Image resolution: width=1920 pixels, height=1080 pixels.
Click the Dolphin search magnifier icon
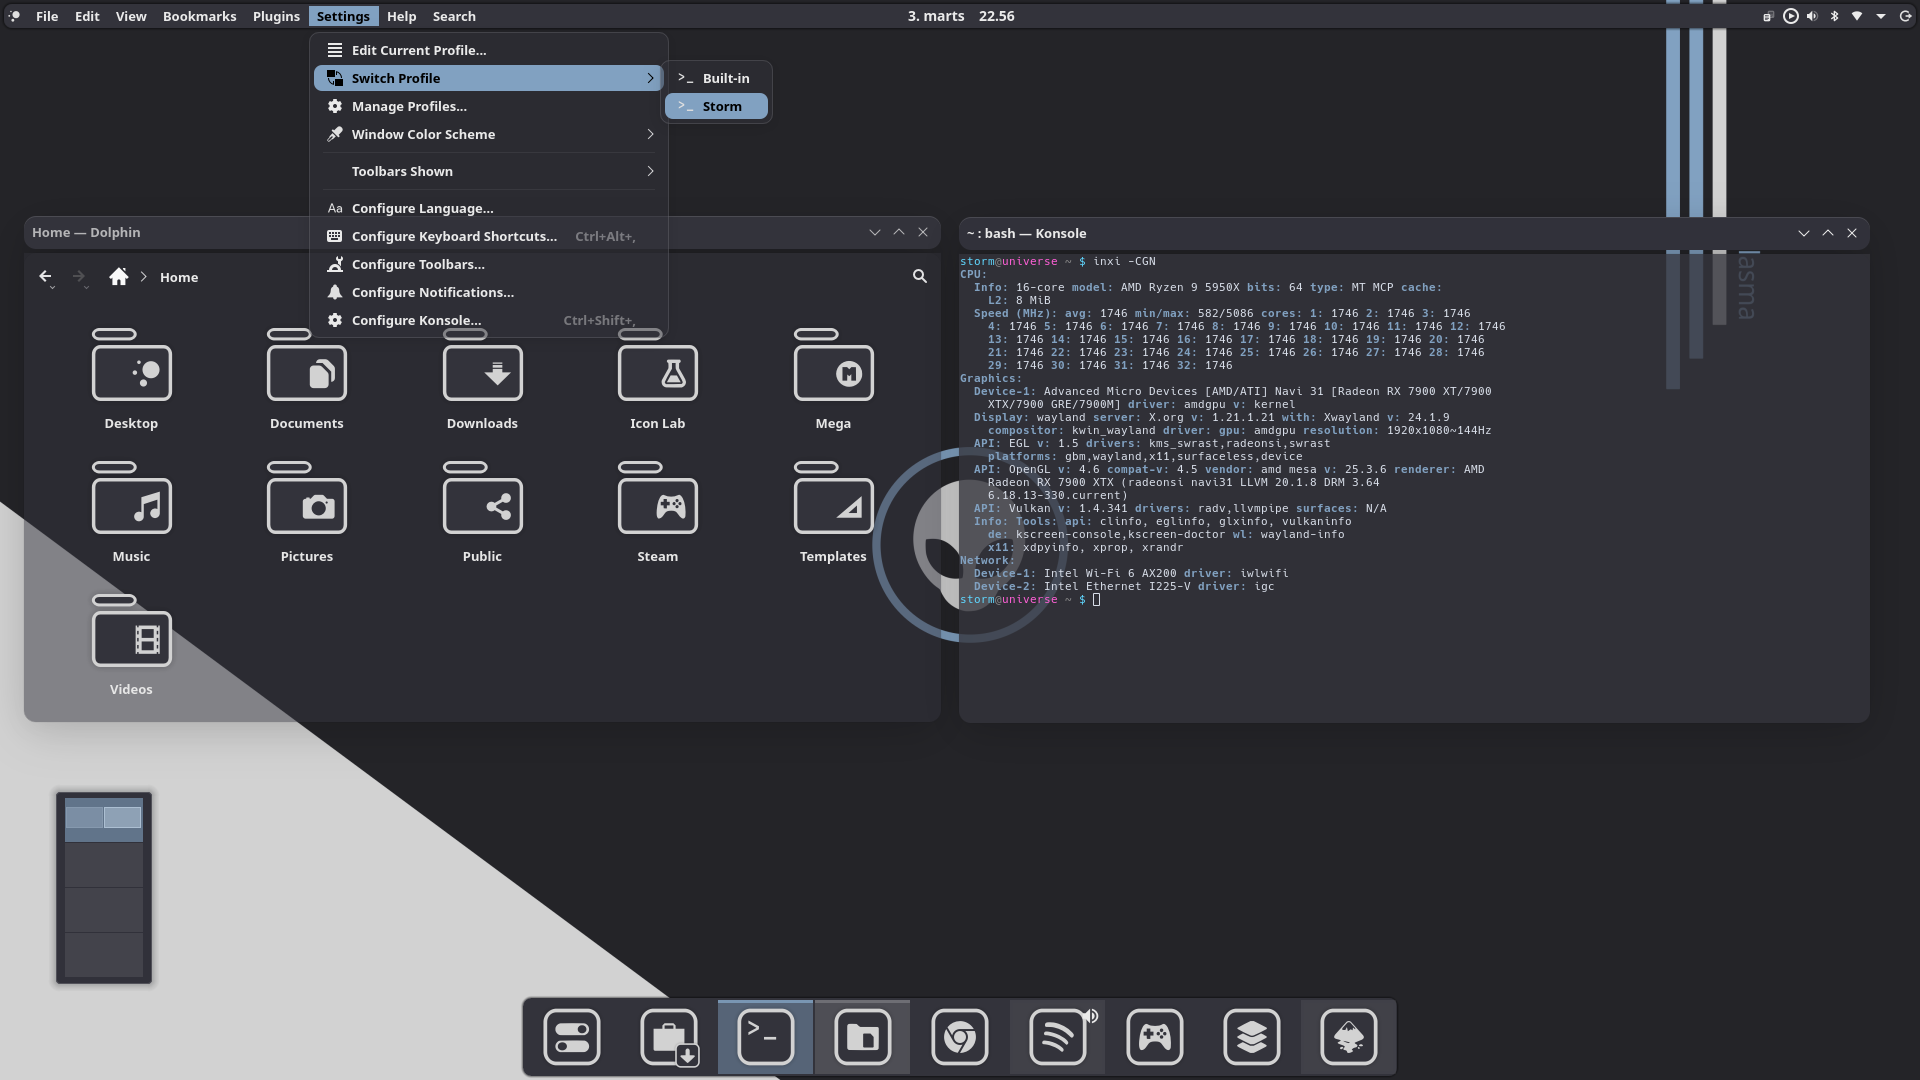(x=919, y=276)
